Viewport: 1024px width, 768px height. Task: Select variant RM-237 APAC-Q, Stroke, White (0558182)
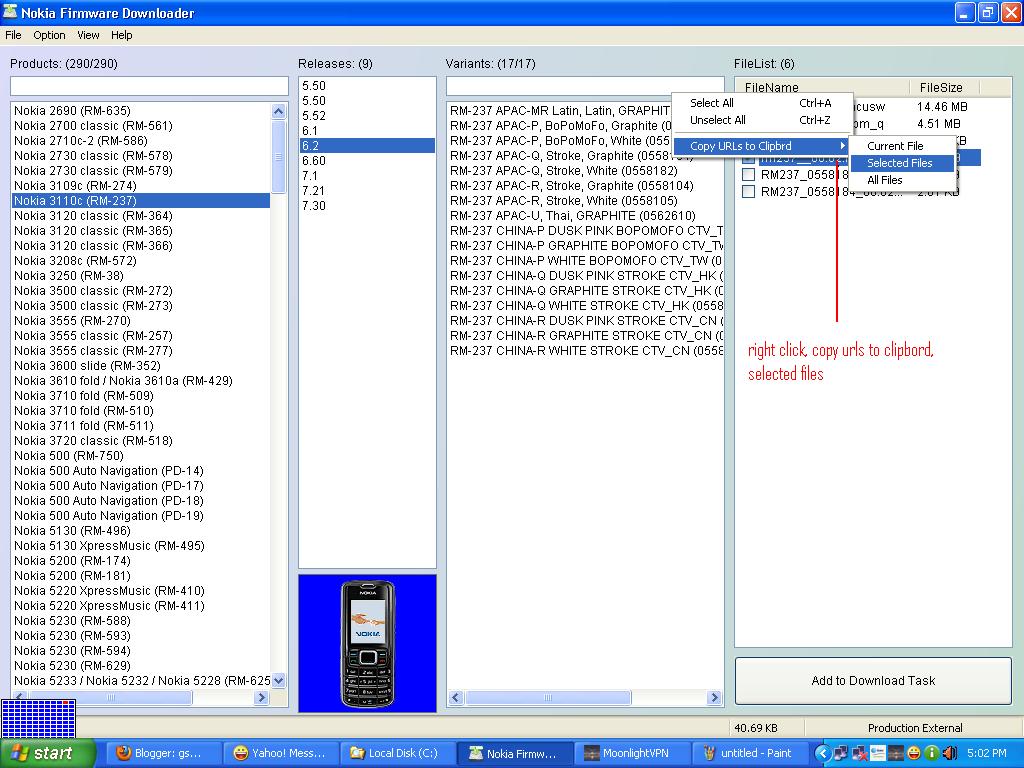tap(586, 170)
